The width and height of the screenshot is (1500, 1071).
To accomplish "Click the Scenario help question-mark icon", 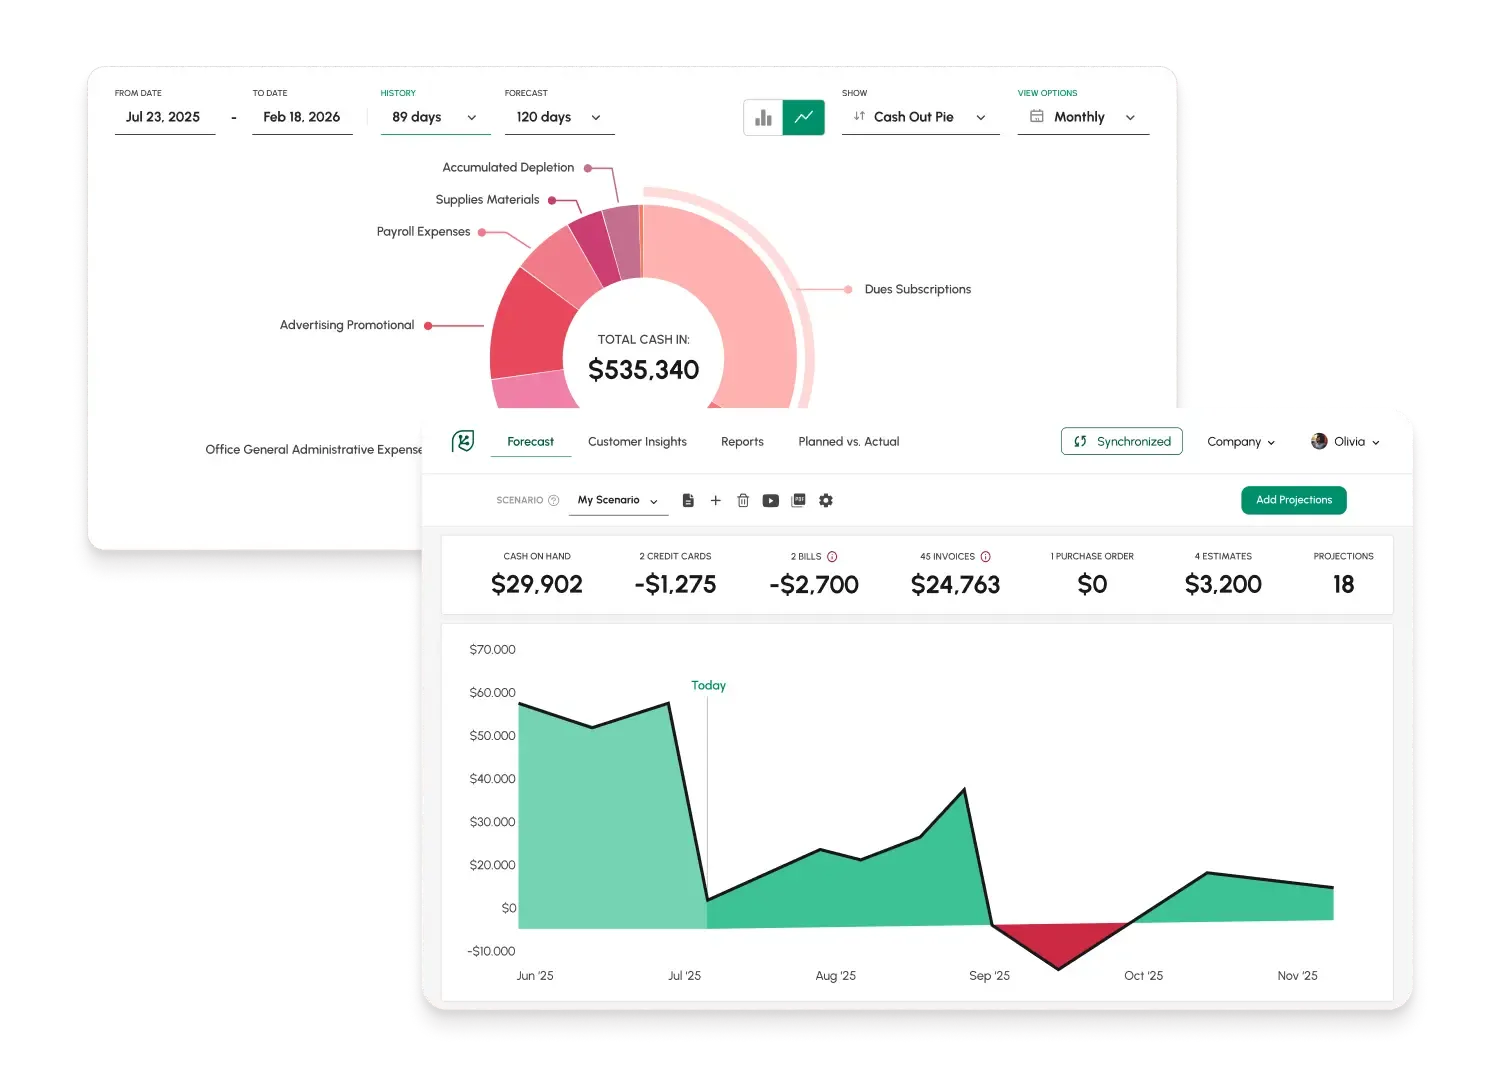I will pos(554,500).
